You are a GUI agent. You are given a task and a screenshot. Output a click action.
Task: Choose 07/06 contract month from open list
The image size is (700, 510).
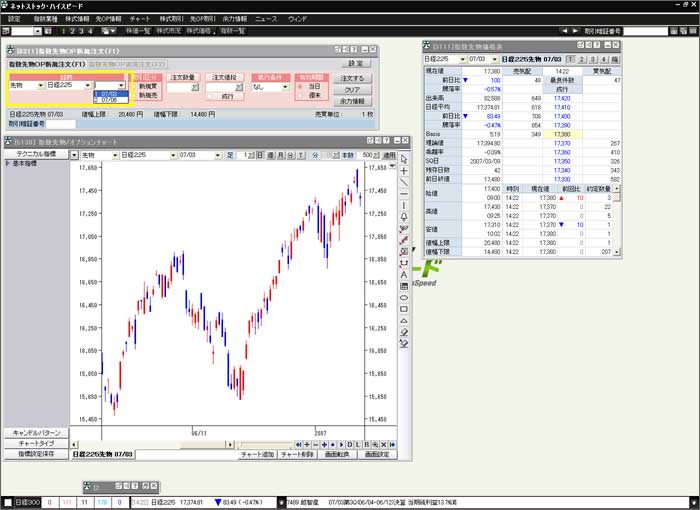click(x=111, y=100)
